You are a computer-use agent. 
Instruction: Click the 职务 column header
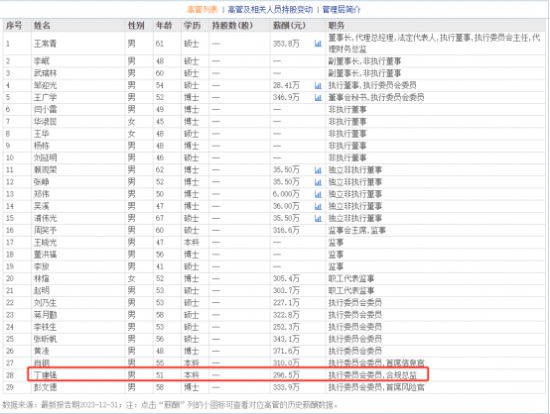coord(336,25)
